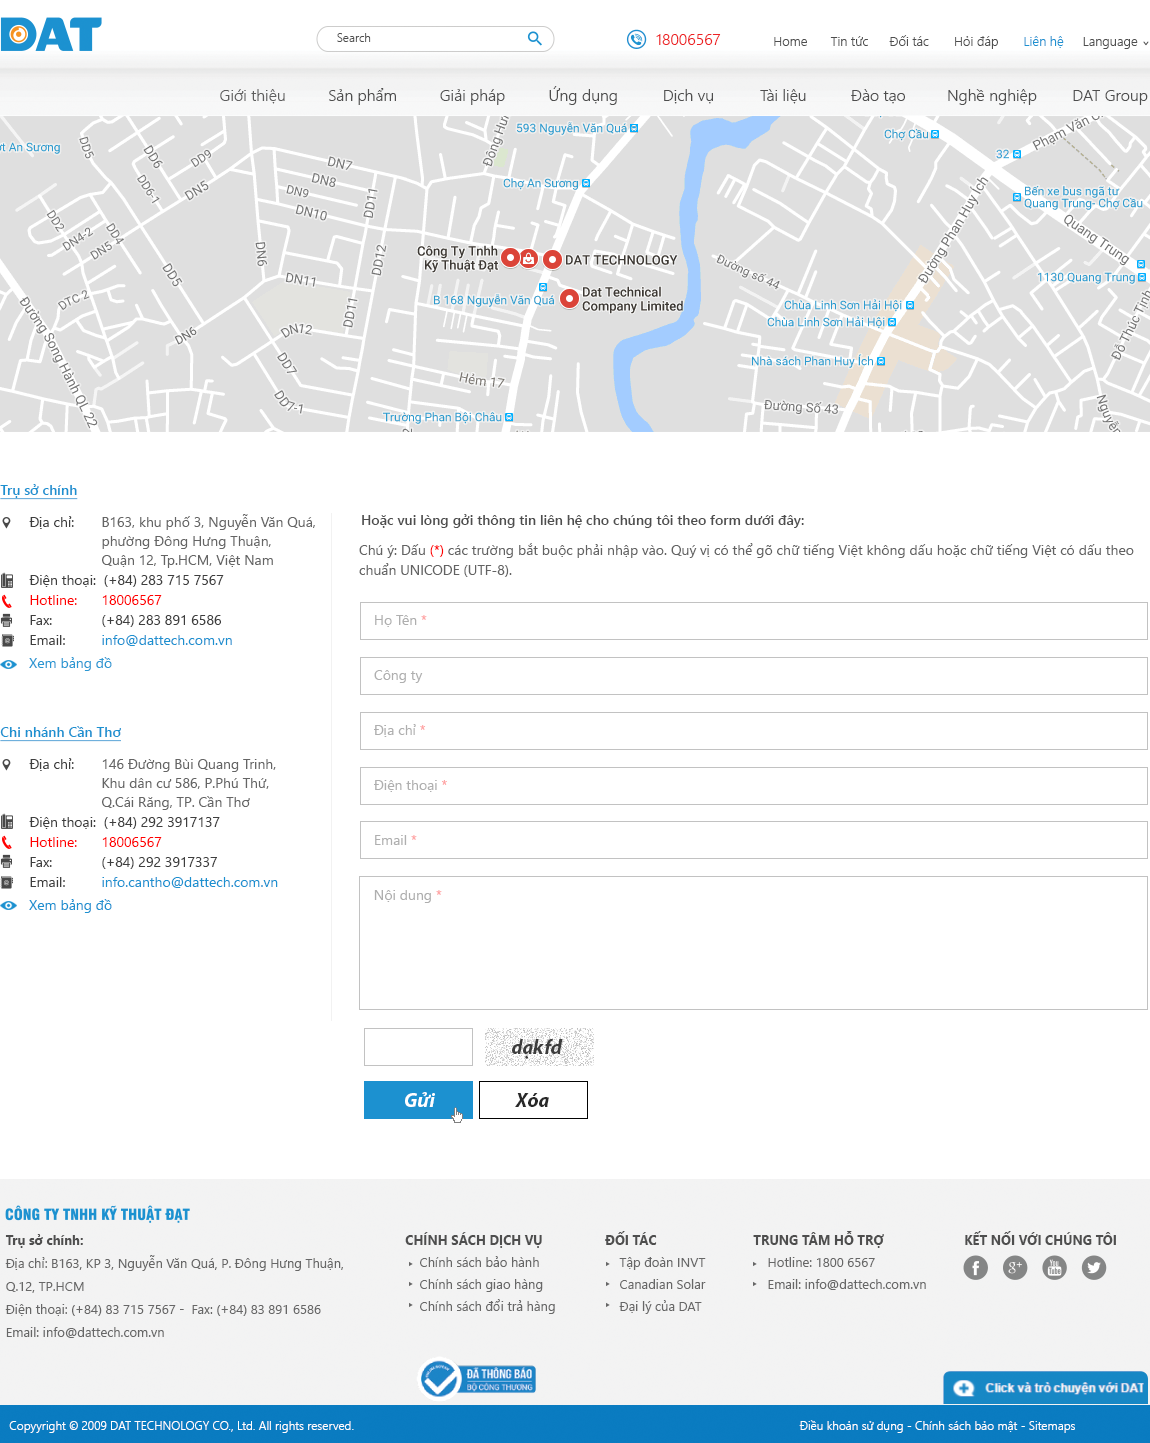
Task: Open Chính sách bảo hành footer link
Action: (x=479, y=1263)
